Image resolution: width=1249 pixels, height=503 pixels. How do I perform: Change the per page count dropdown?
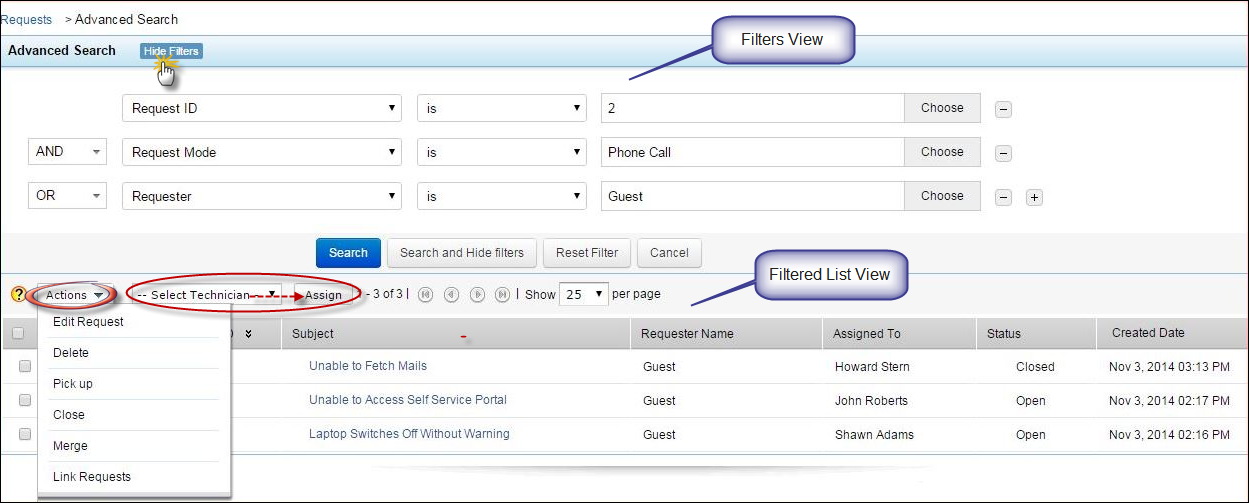(x=584, y=295)
